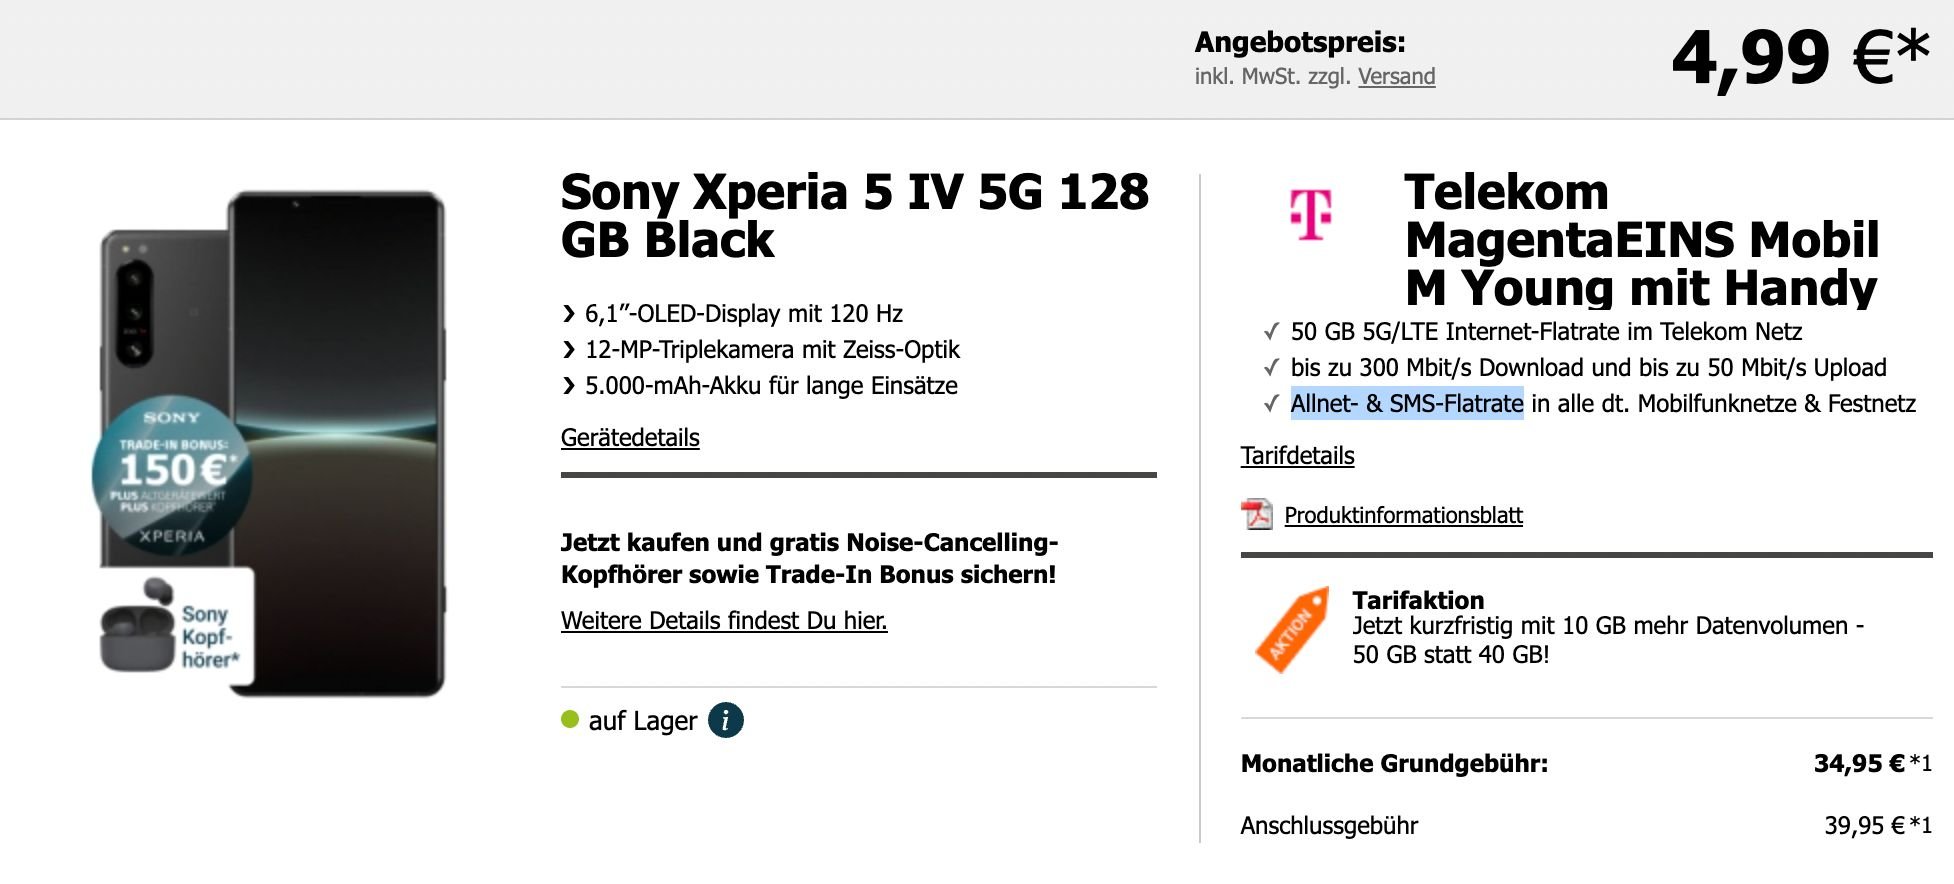Click the chevron beside 6,1"-OLED-Display line

(569, 314)
